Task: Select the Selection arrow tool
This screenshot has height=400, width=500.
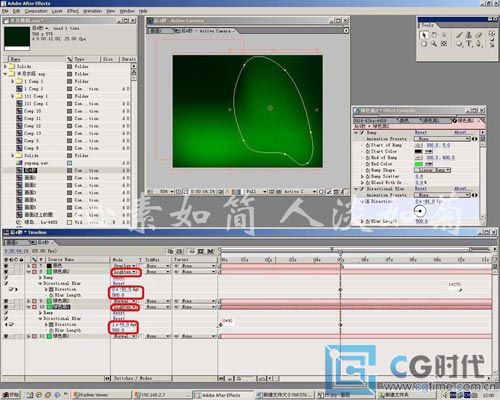Action: click(x=424, y=35)
